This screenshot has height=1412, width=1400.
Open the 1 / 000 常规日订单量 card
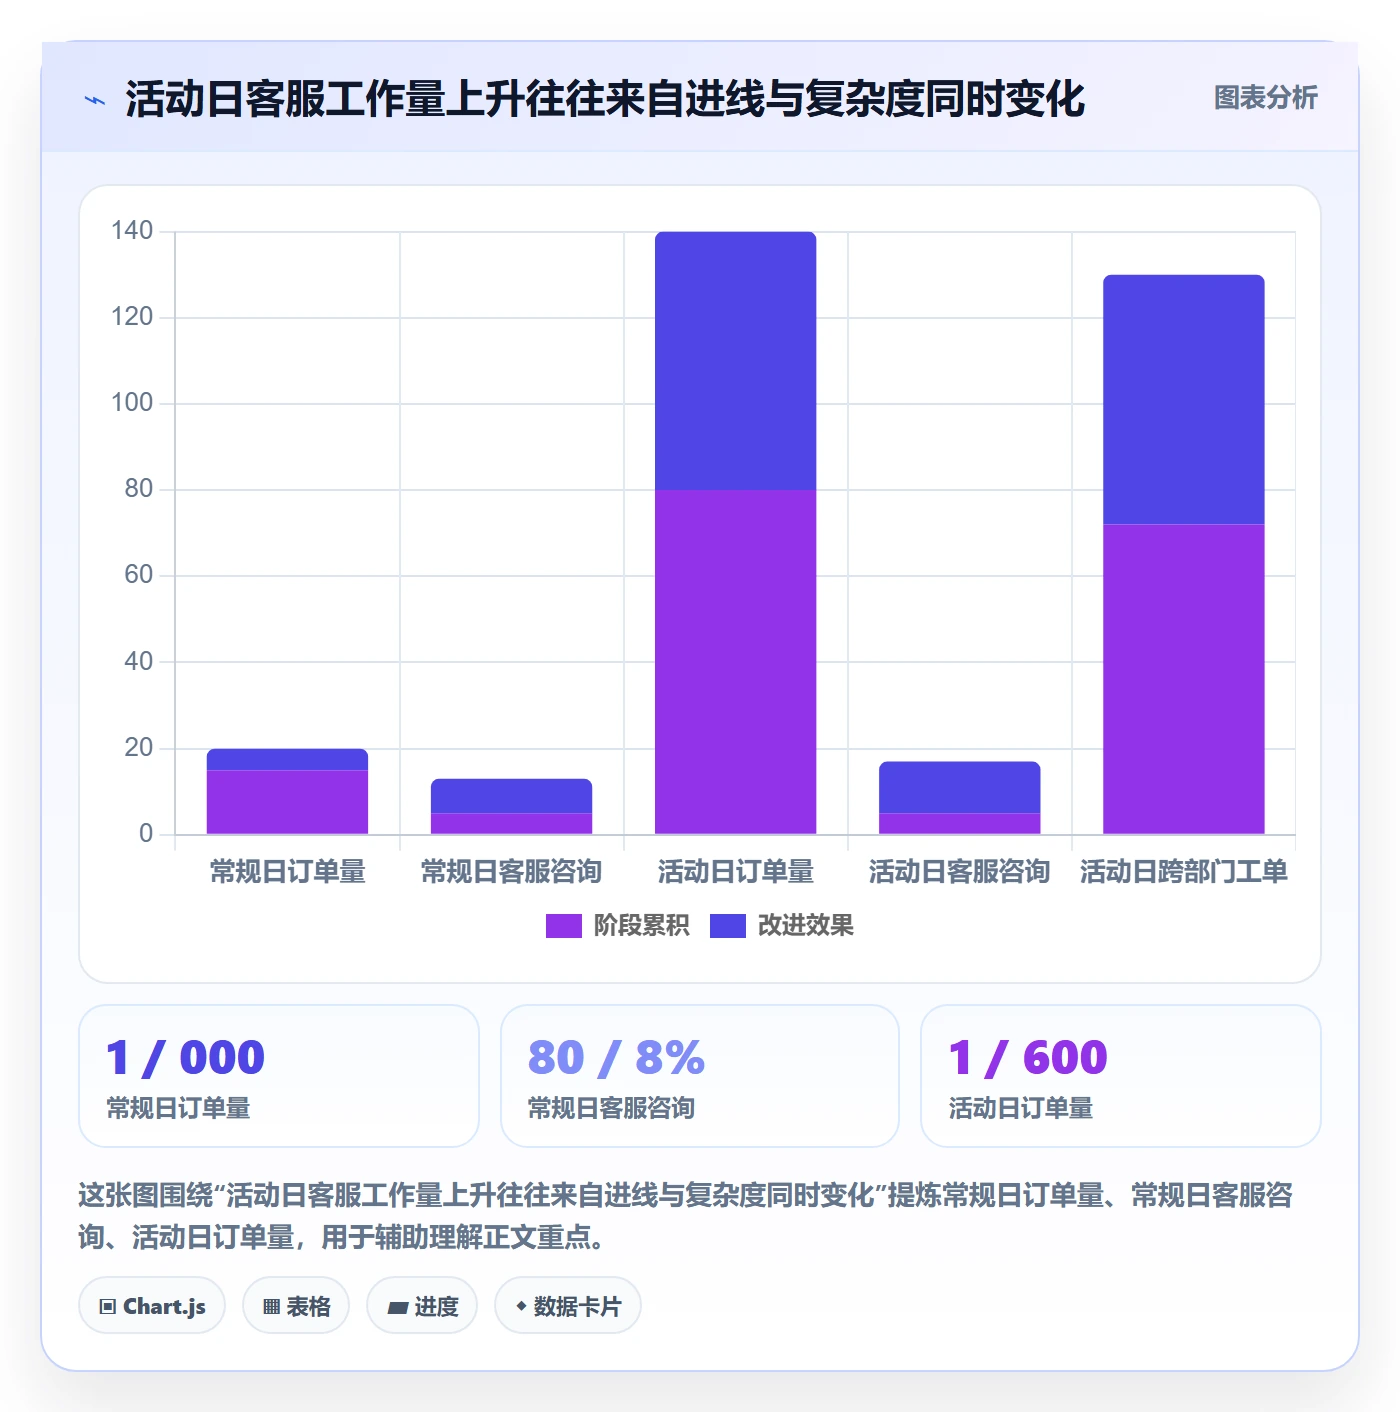[279, 1076]
